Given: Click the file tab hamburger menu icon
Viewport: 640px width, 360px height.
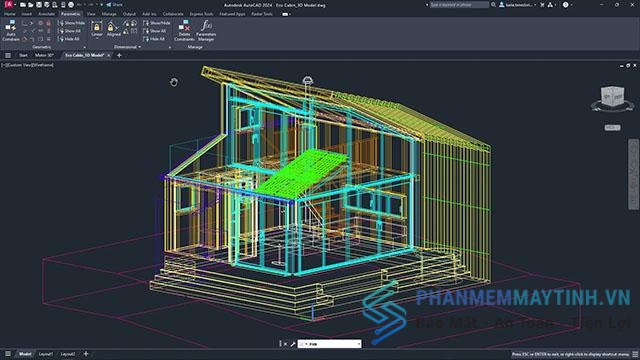Looking at the screenshot, I should (8, 55).
